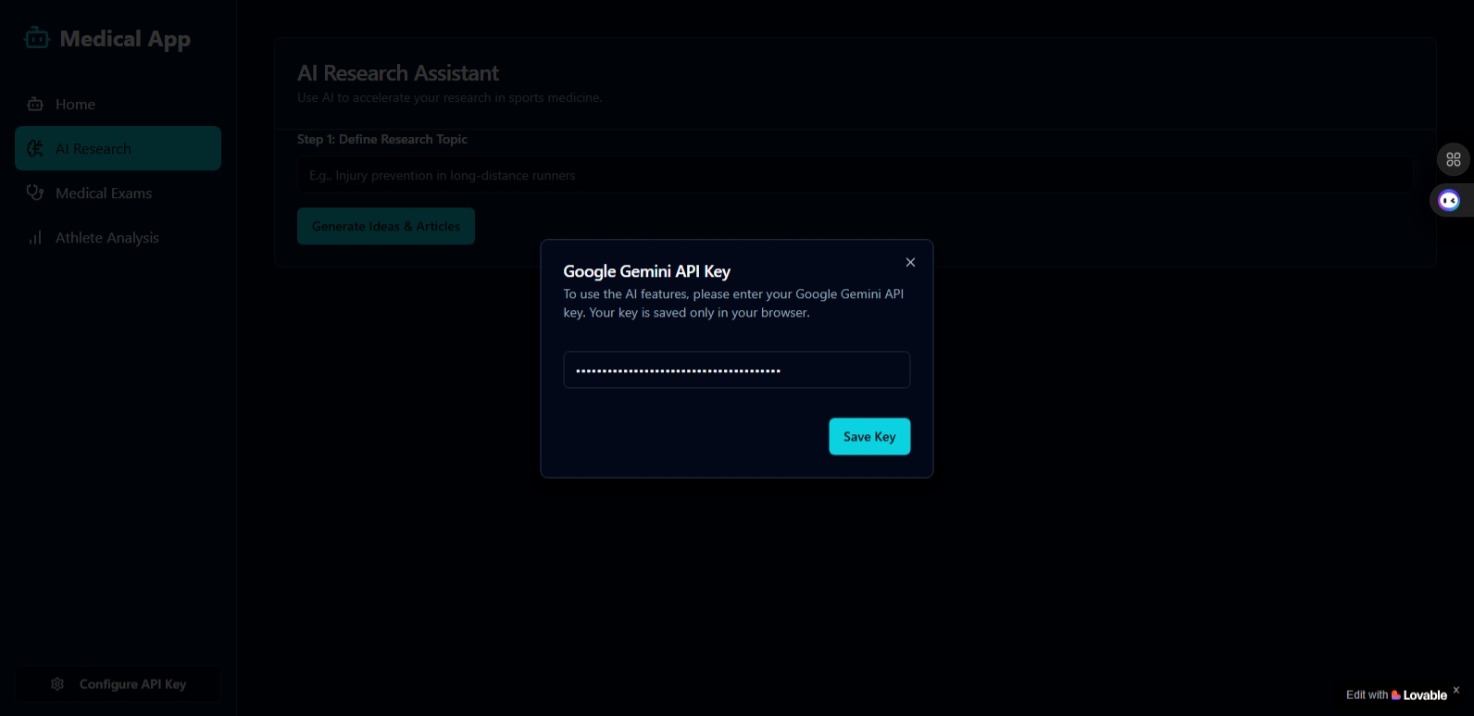This screenshot has height=716, width=1474.
Task: Dismiss the Edit with Lovable badge
Action: point(1456,689)
